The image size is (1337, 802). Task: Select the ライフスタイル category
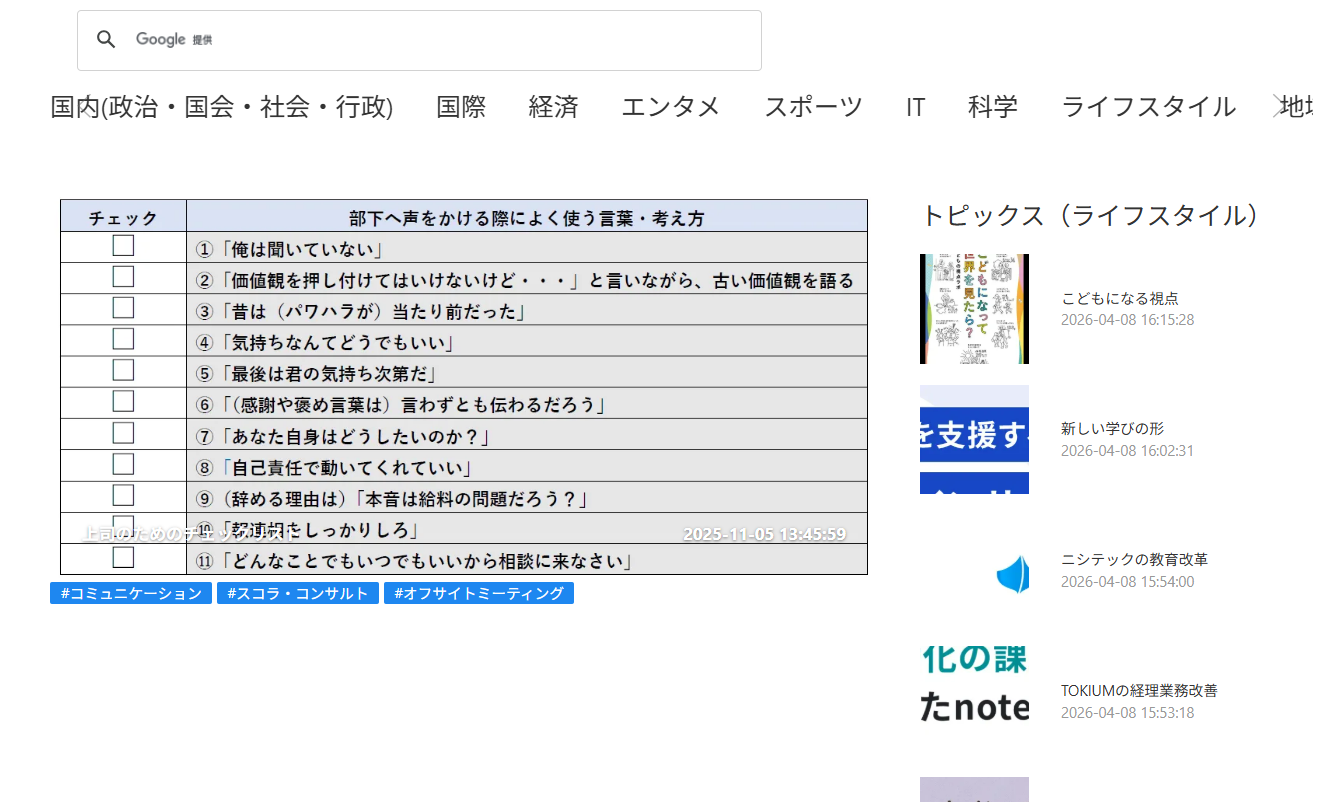click(x=1148, y=107)
